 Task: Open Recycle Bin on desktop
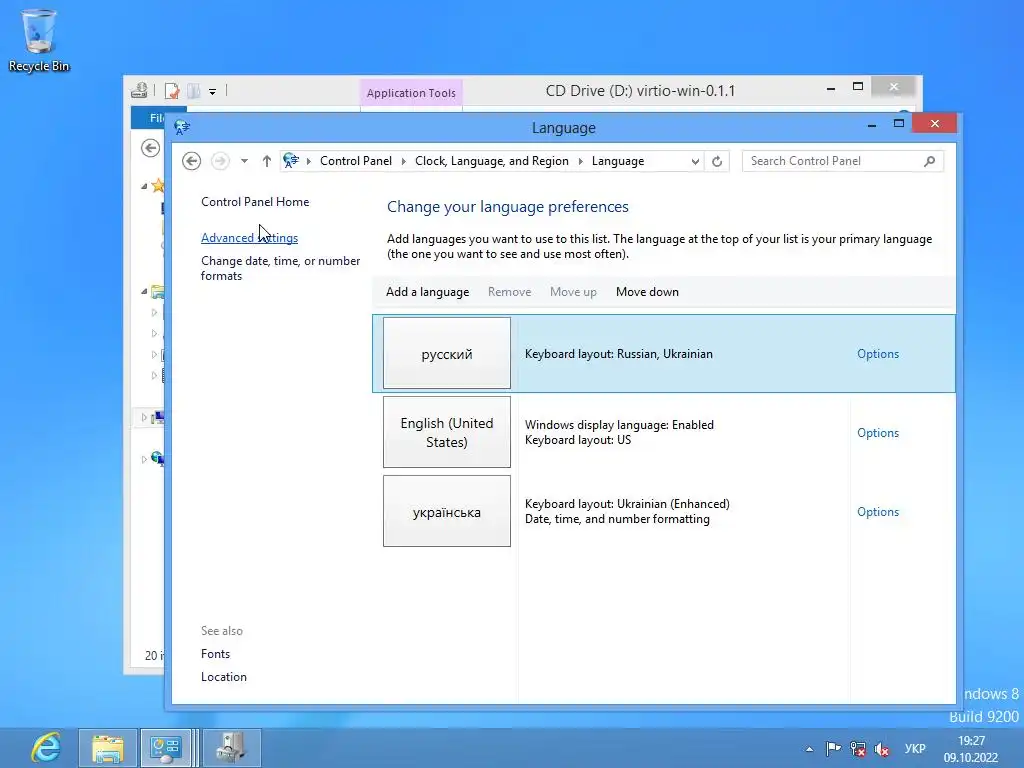click(x=39, y=40)
